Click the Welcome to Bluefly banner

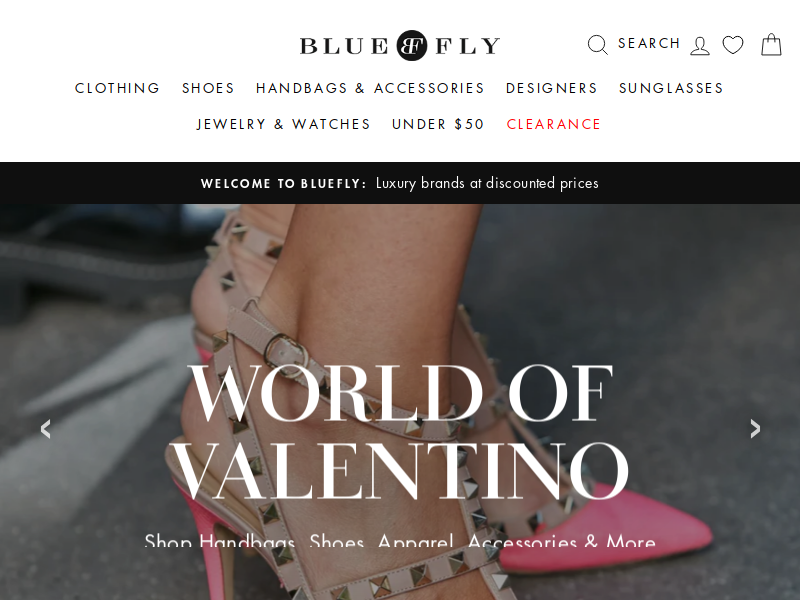[400, 183]
